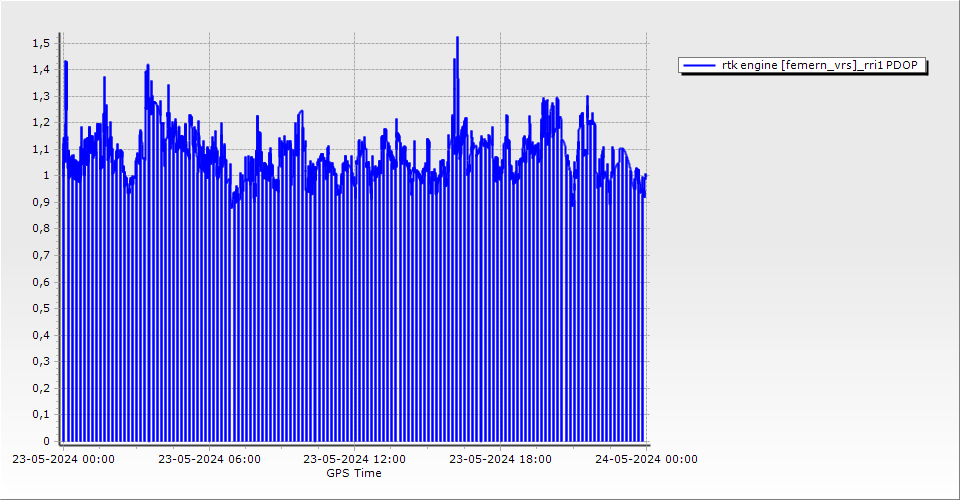Click the 0,3 value on Y axis
Screen dimensions: 960x500
click(x=40, y=361)
